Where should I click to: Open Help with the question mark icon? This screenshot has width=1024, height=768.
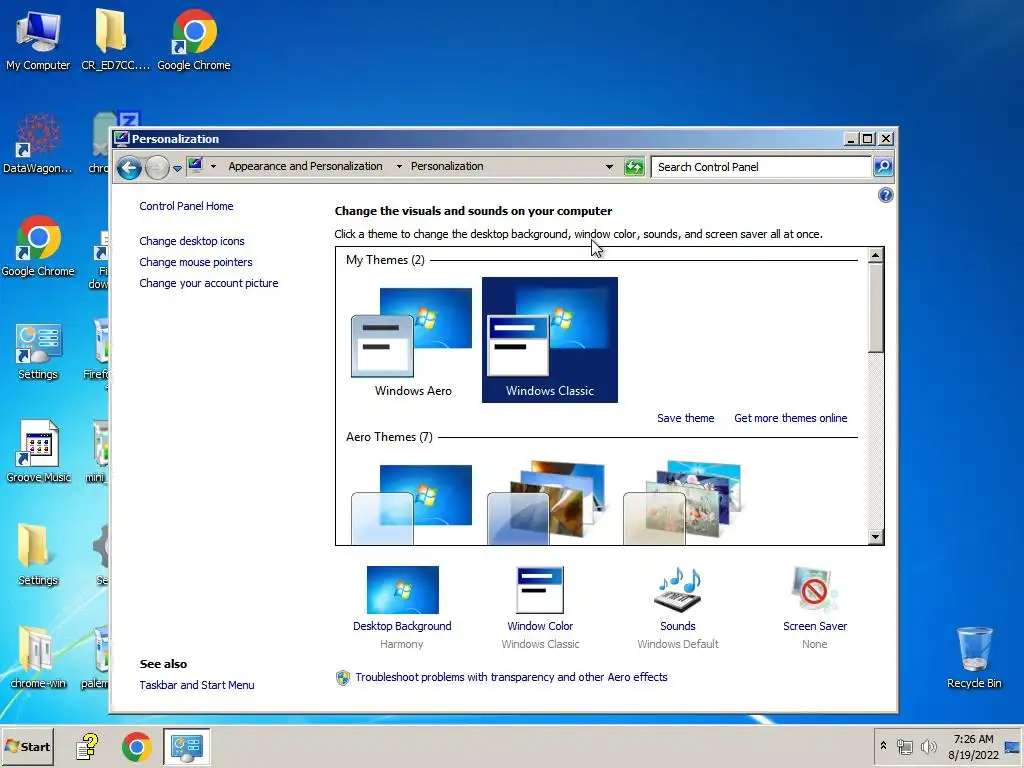point(886,195)
